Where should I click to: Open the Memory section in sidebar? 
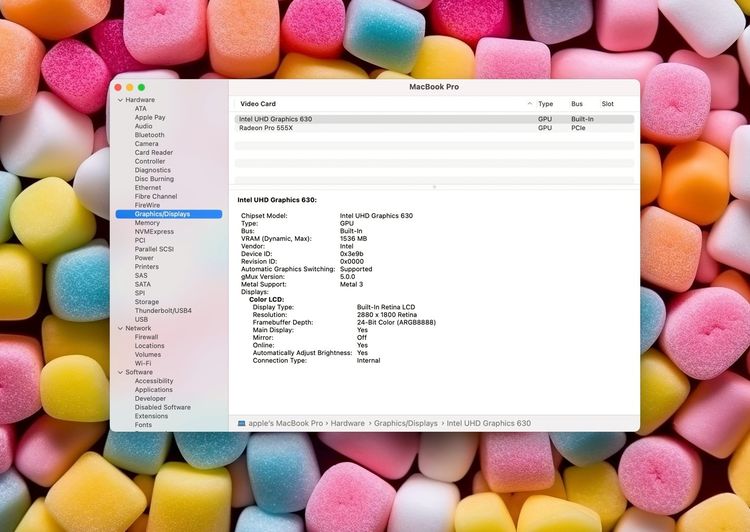coord(147,223)
